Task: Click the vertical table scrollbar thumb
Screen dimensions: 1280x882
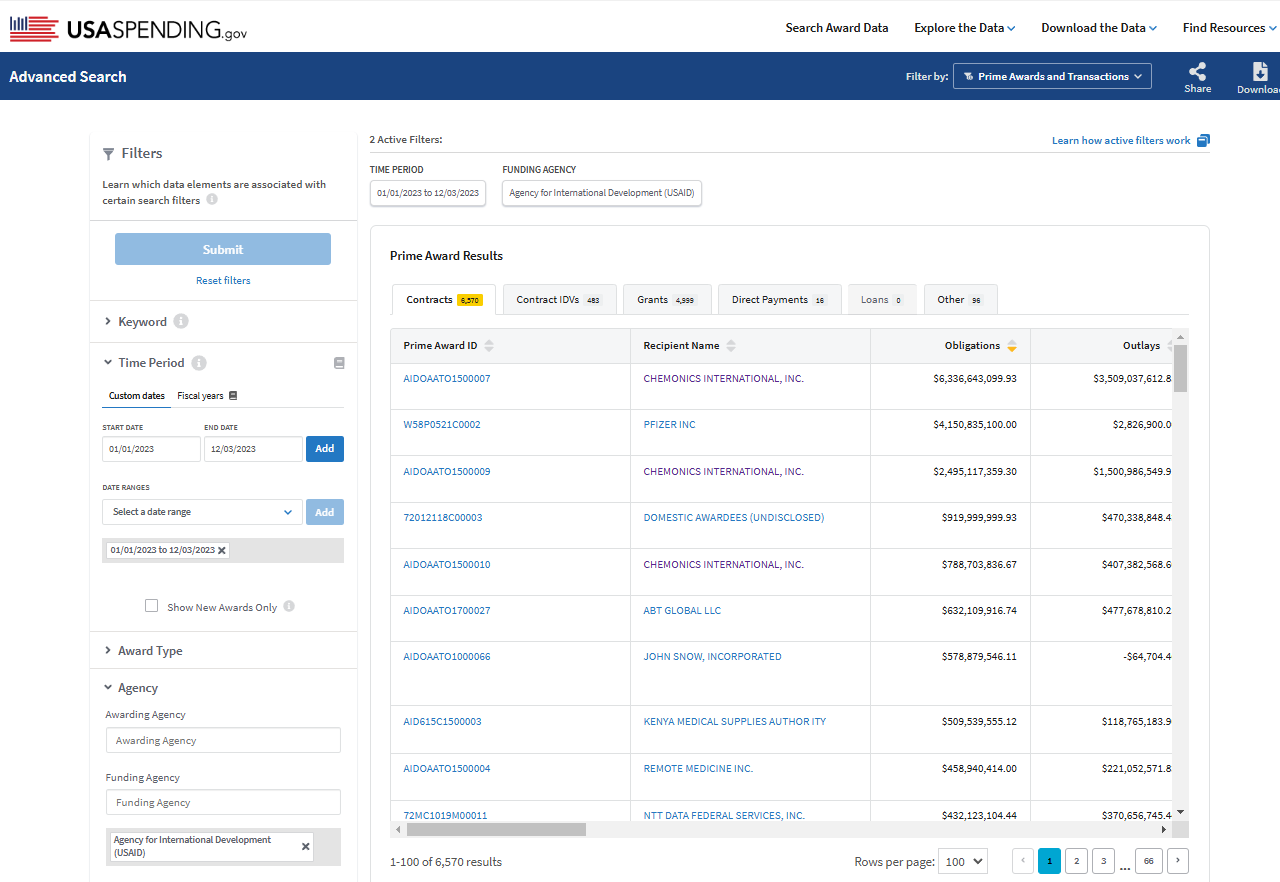Action: [1180, 369]
